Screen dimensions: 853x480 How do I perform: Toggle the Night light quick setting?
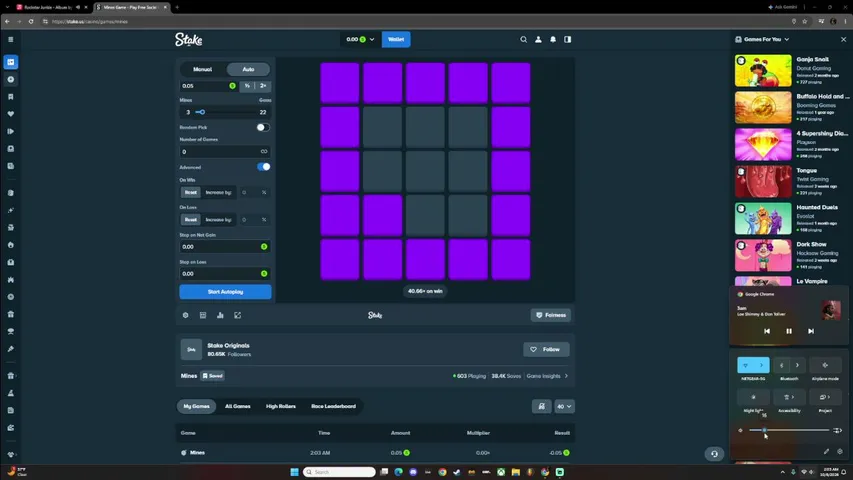[753, 397]
